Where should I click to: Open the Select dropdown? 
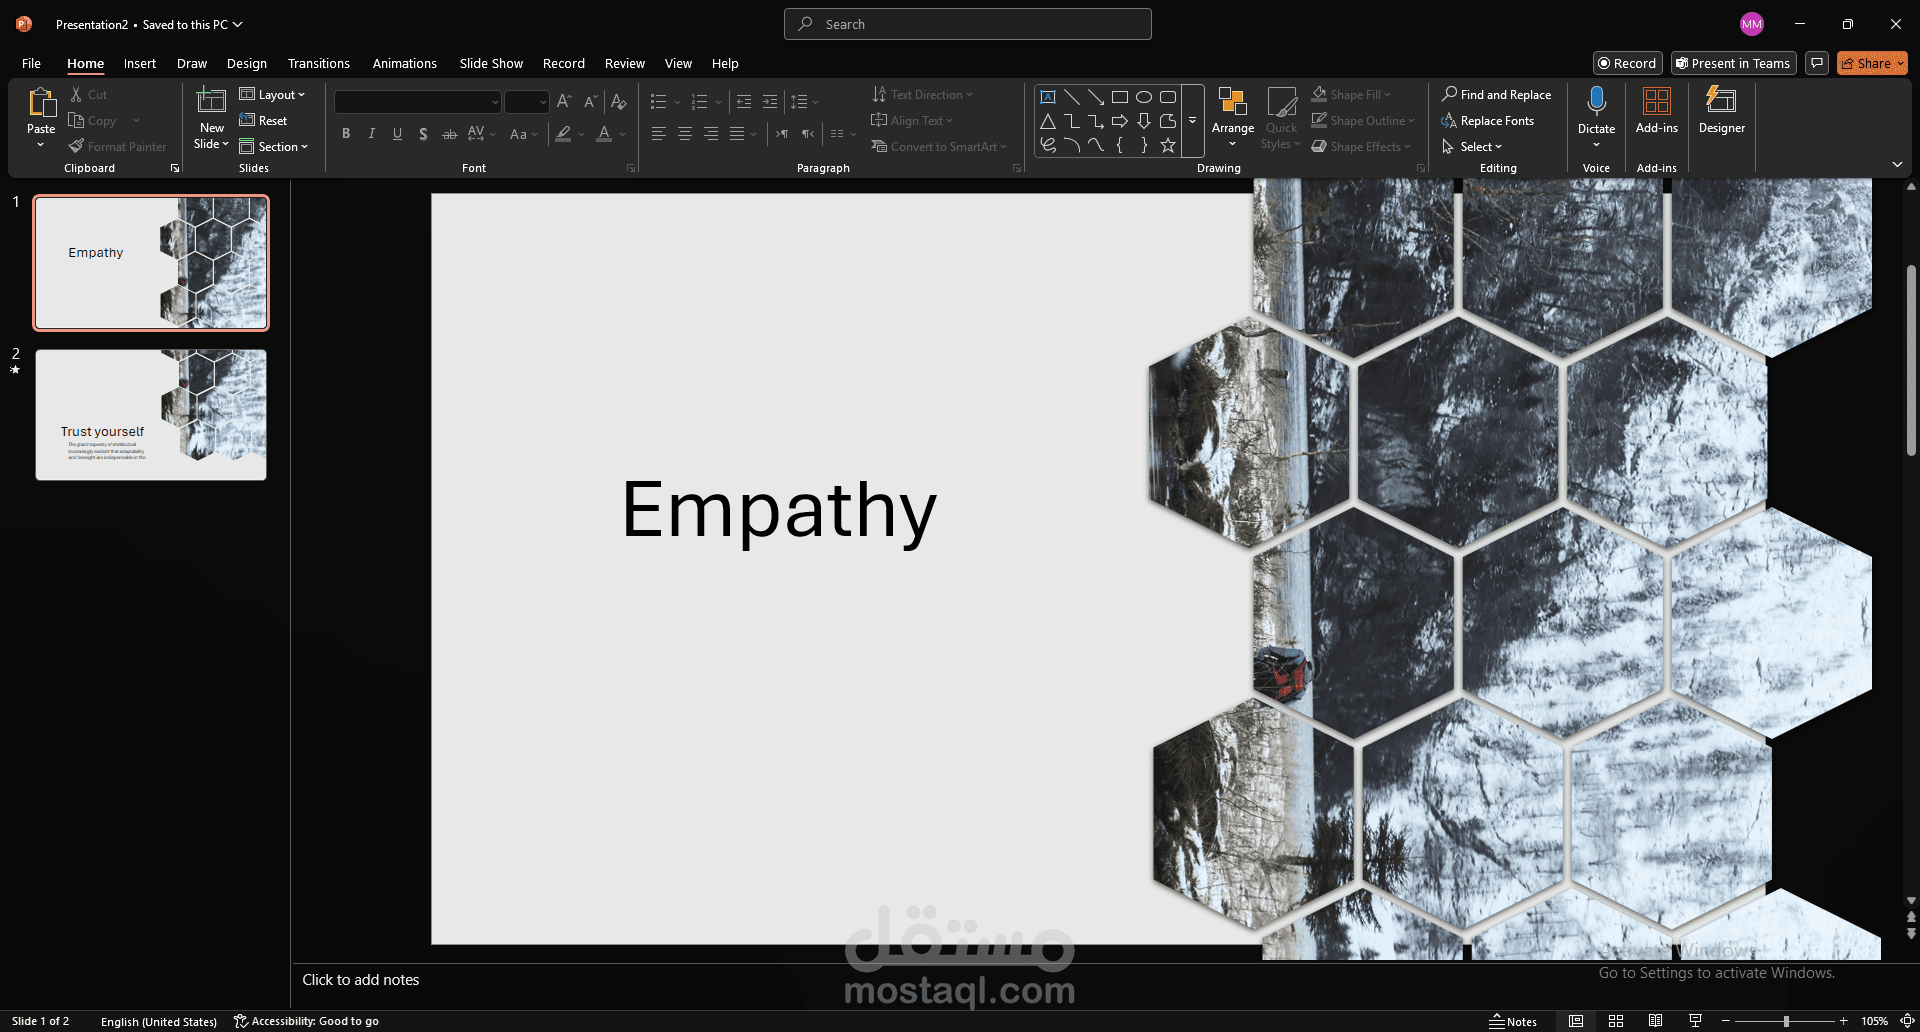[1472, 146]
